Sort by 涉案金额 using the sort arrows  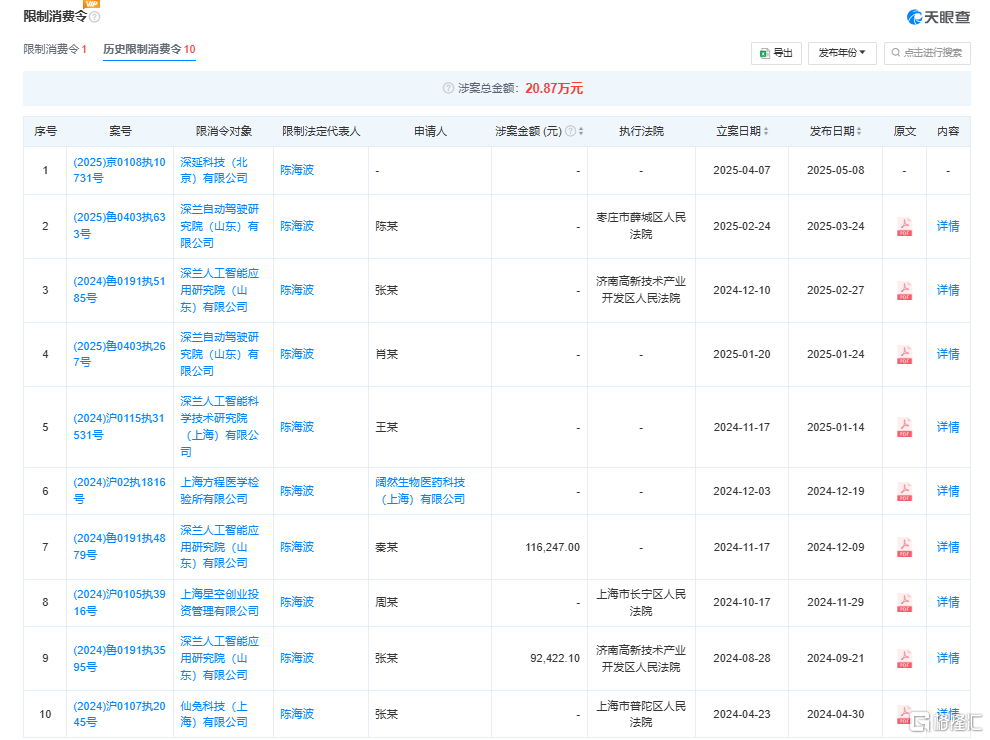[581, 131]
